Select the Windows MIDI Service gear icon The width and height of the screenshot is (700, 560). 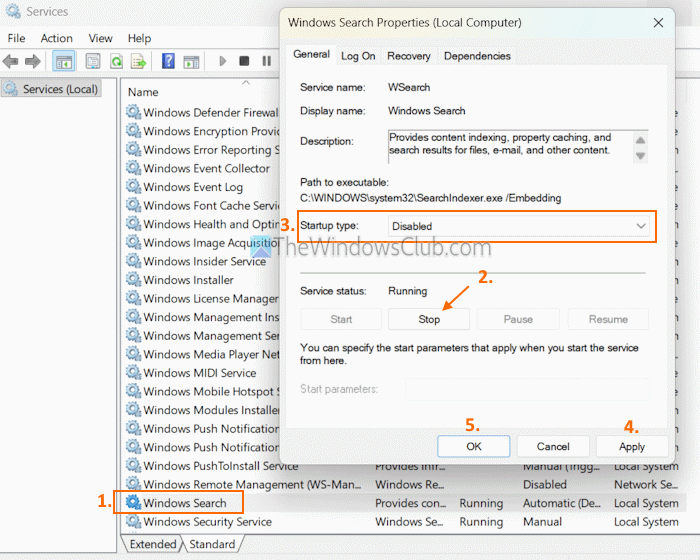click(133, 372)
